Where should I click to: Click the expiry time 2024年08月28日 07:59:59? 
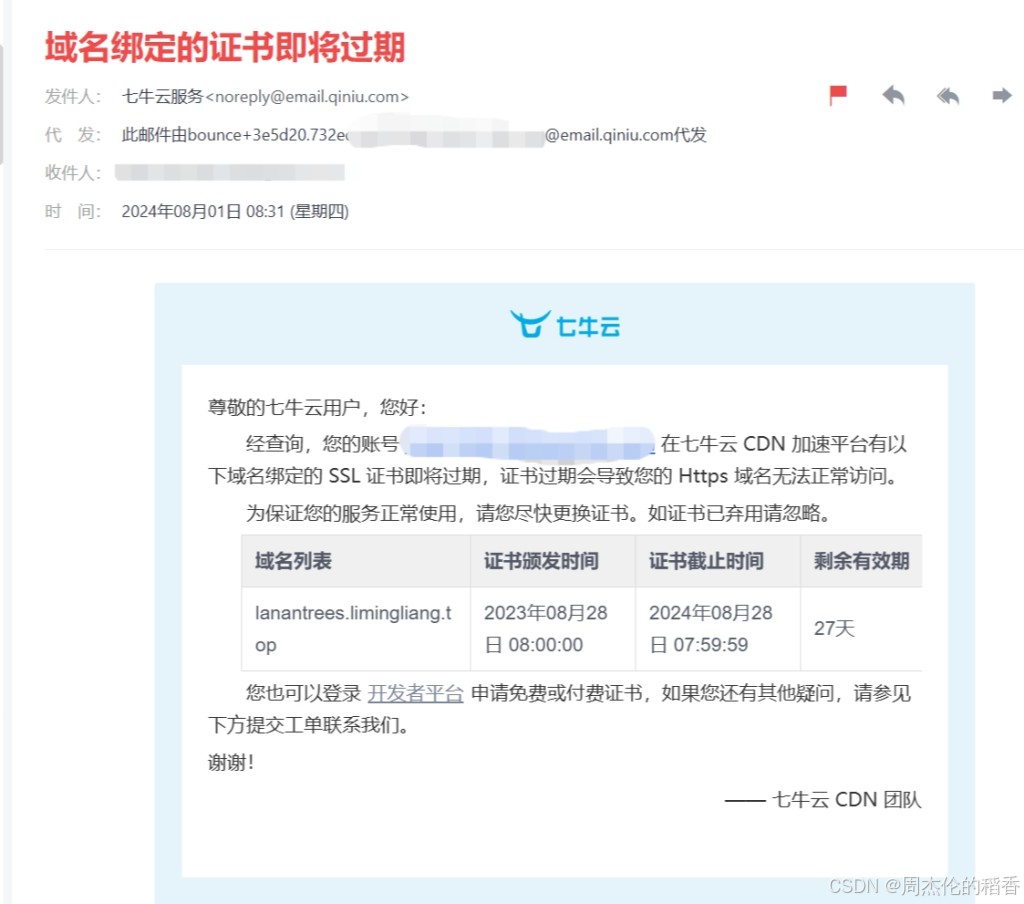tap(718, 628)
